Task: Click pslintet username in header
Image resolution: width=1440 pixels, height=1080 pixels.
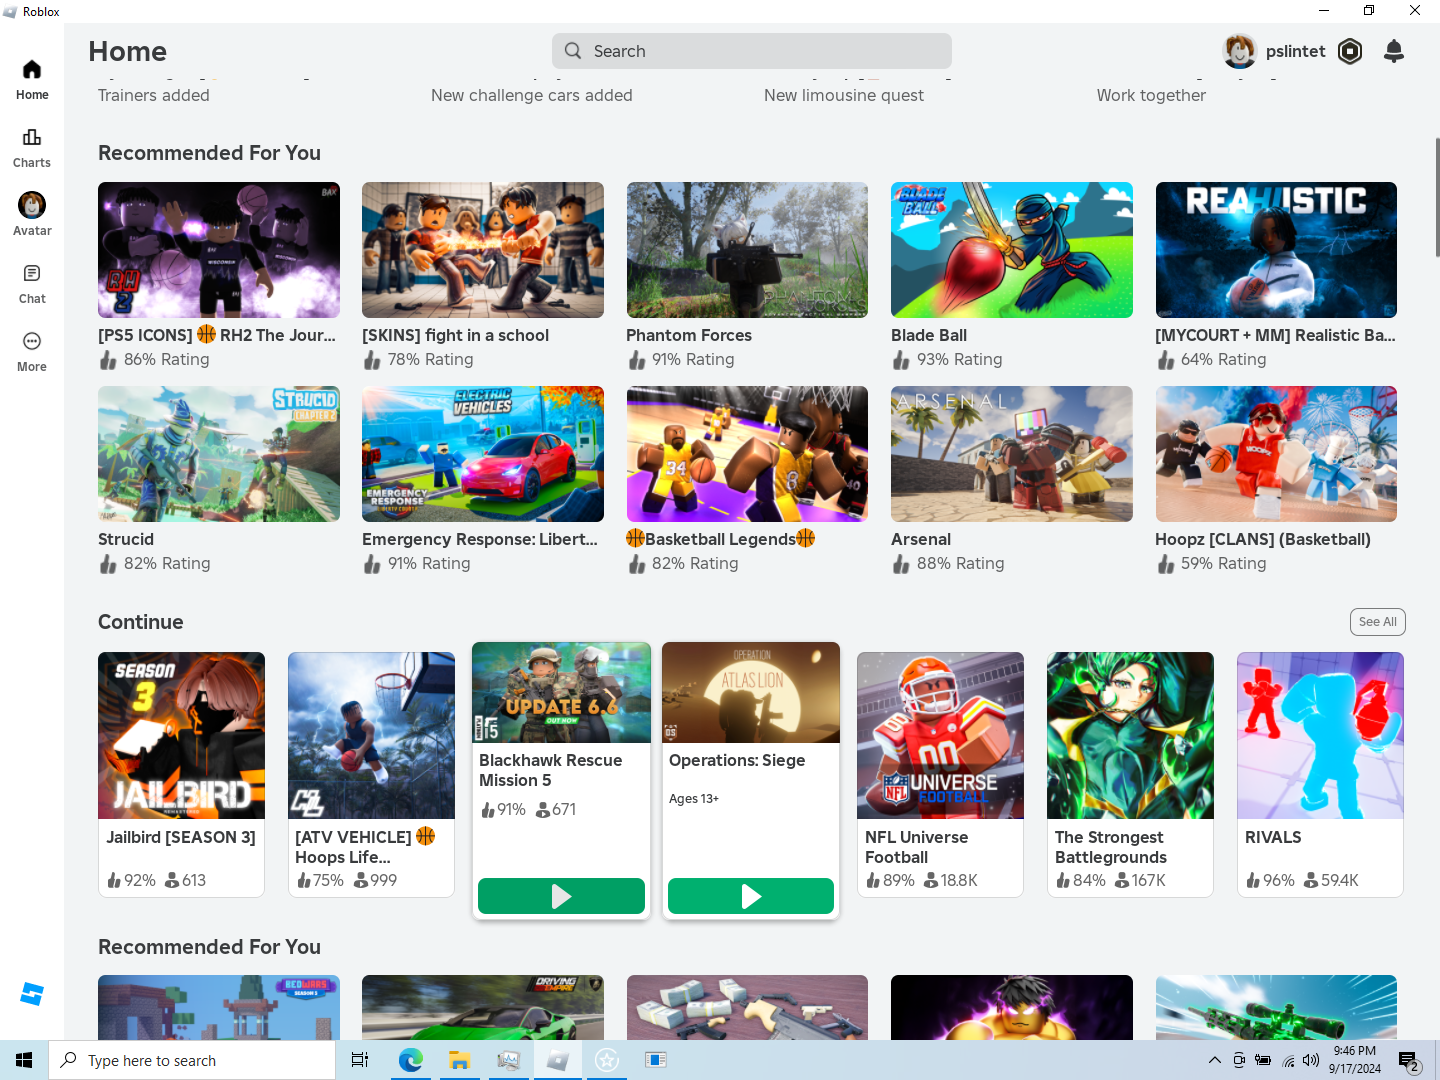Action: pyautogui.click(x=1295, y=51)
